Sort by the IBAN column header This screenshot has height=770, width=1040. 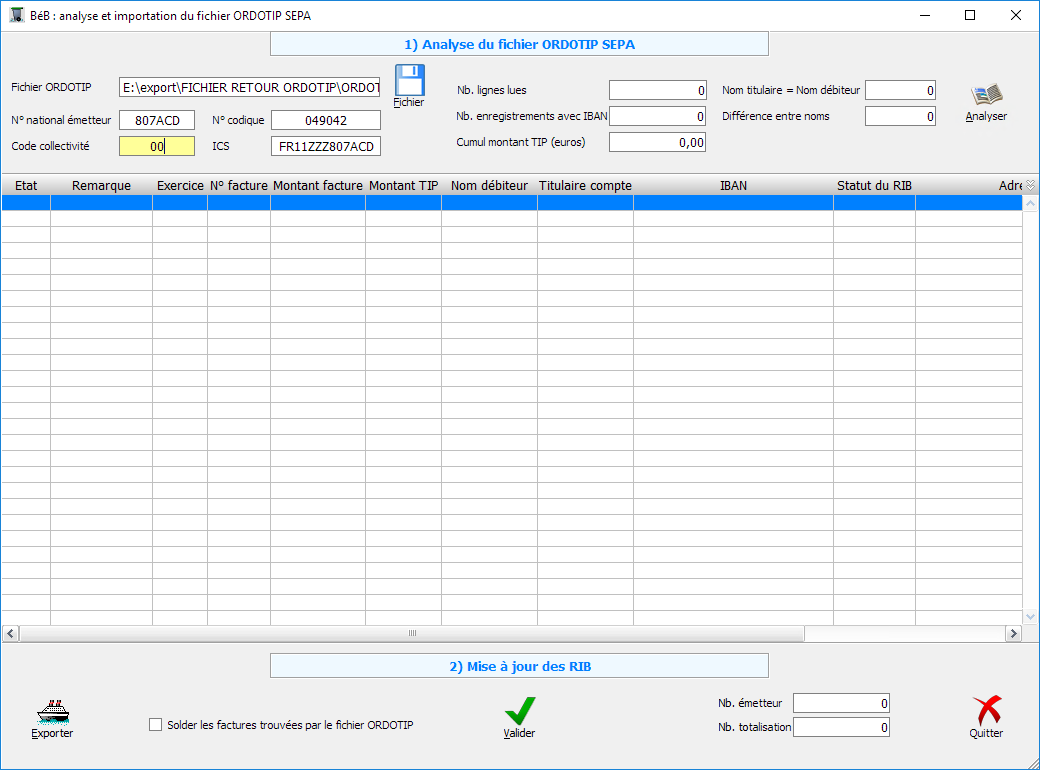point(733,186)
